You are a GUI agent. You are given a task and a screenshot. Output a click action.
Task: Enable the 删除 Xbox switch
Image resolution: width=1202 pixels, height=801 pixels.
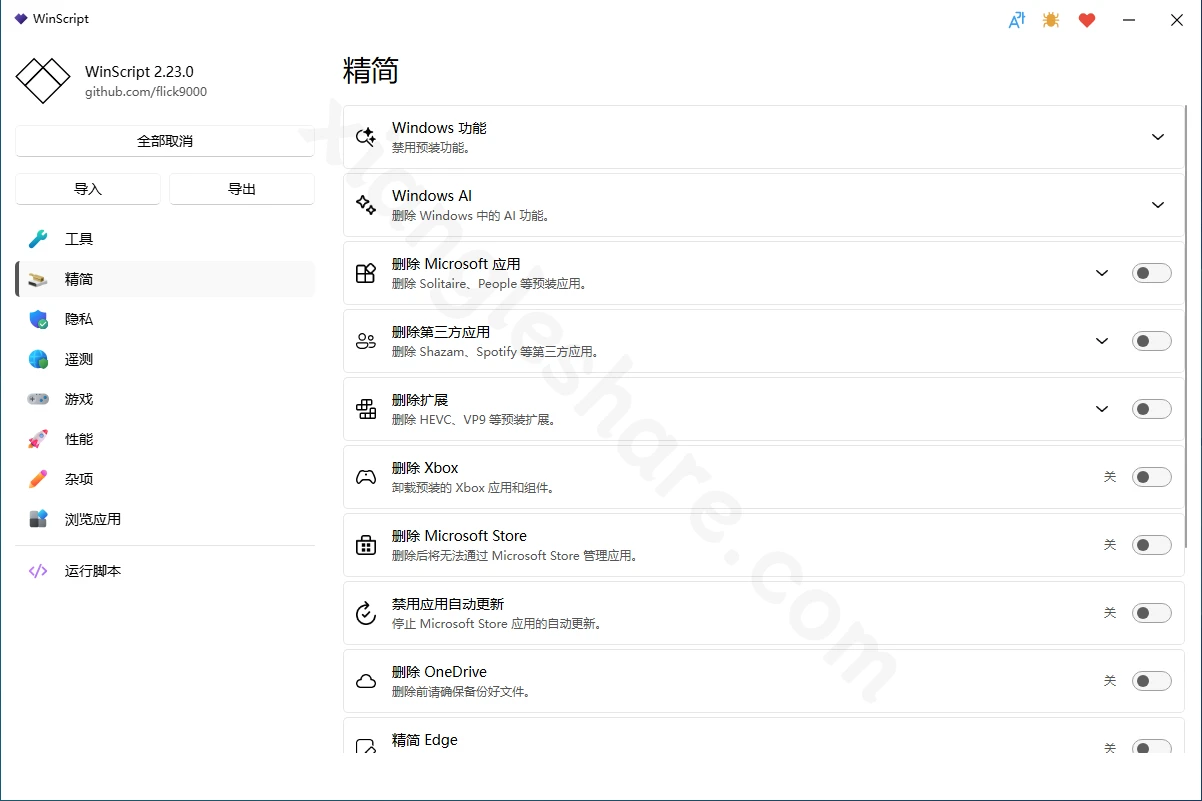pyautogui.click(x=1151, y=477)
